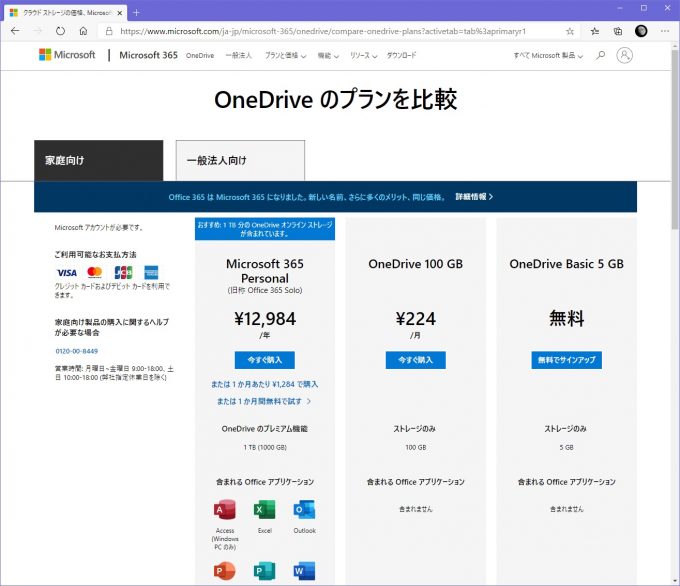Click the ¥12,984 price text
The height and width of the screenshot is (586, 680).
point(265,319)
